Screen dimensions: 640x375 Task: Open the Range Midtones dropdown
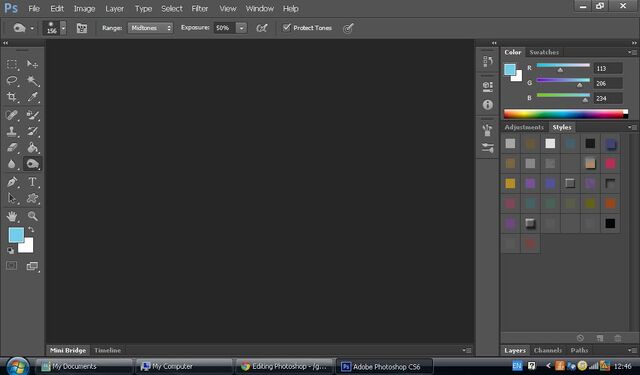point(151,28)
